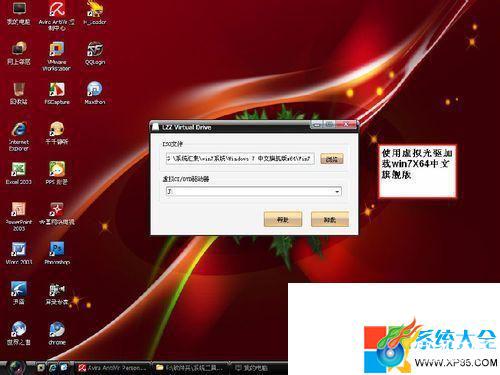Click the LZZ Virtual Drive title bar icon
The width and height of the screenshot is (500, 375).
[x=155, y=127]
